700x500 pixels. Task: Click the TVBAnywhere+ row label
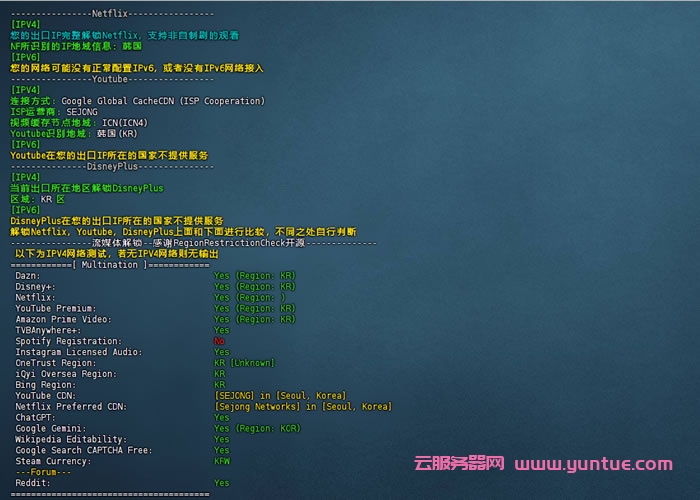point(47,330)
